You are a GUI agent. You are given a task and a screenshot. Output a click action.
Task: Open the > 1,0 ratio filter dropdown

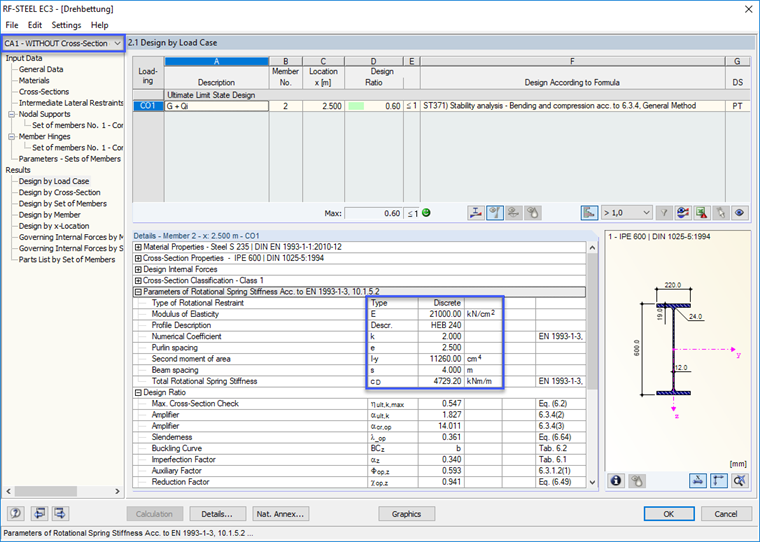626,213
